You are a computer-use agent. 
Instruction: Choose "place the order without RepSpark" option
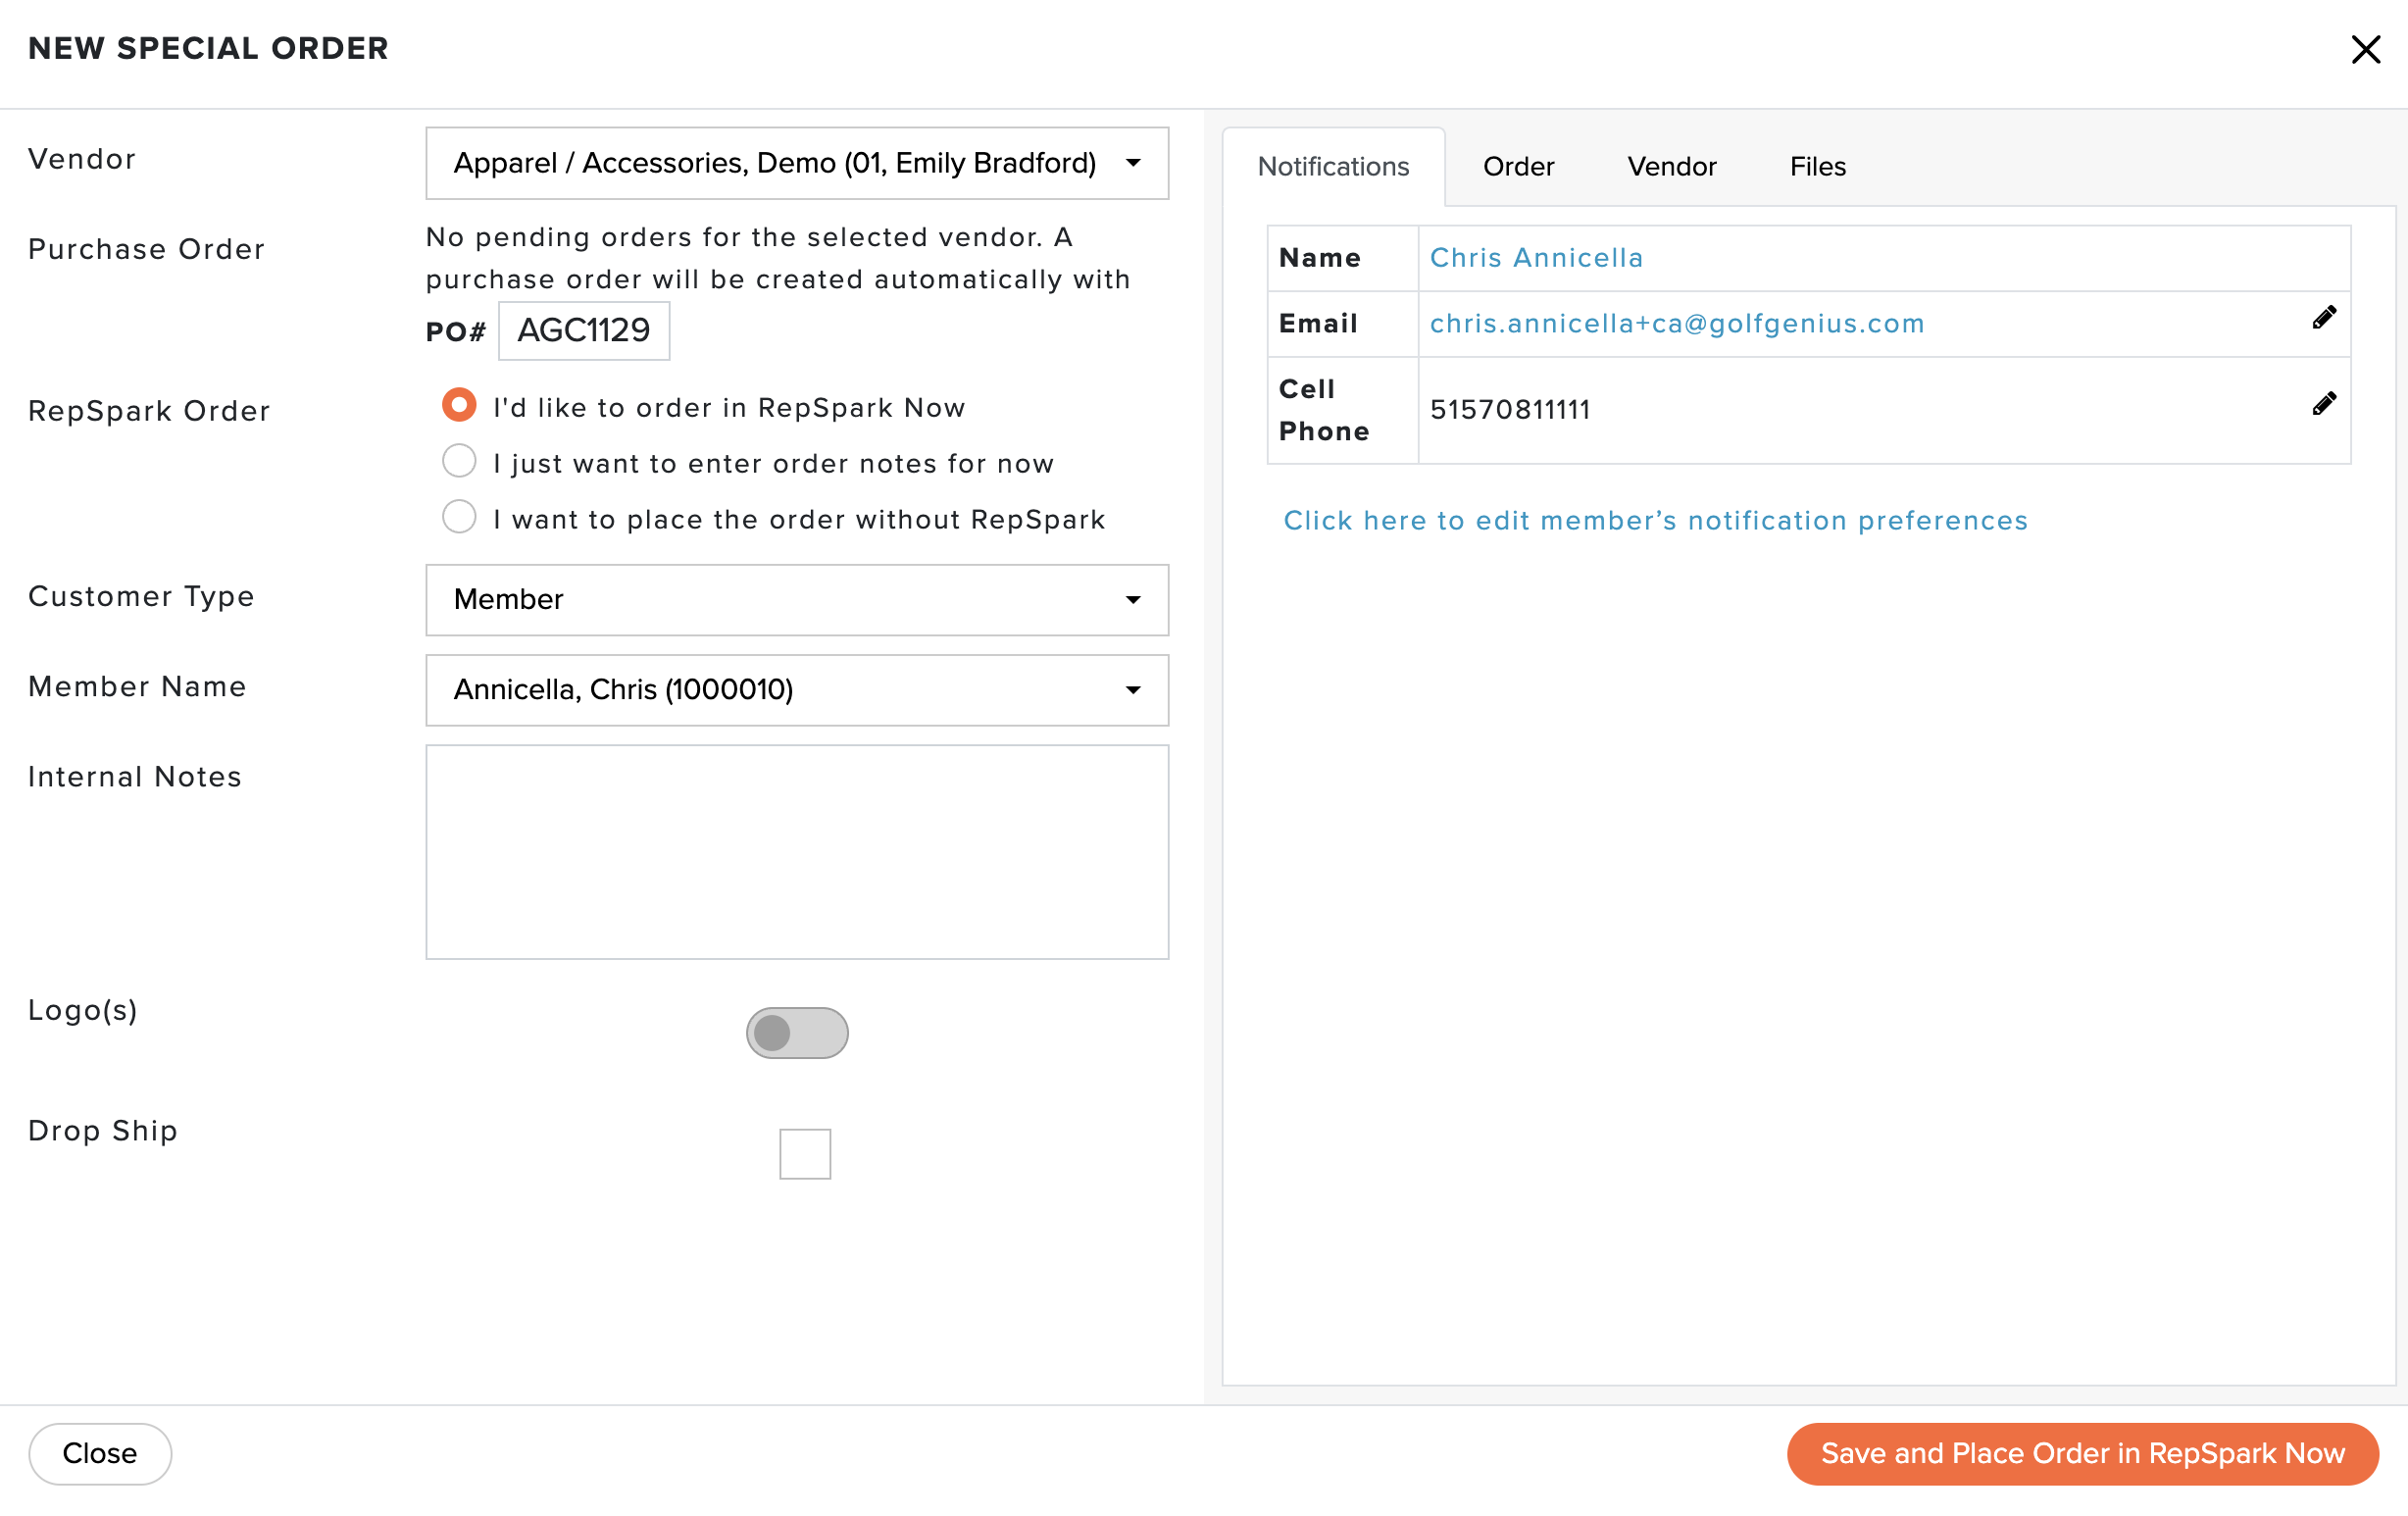tap(459, 518)
